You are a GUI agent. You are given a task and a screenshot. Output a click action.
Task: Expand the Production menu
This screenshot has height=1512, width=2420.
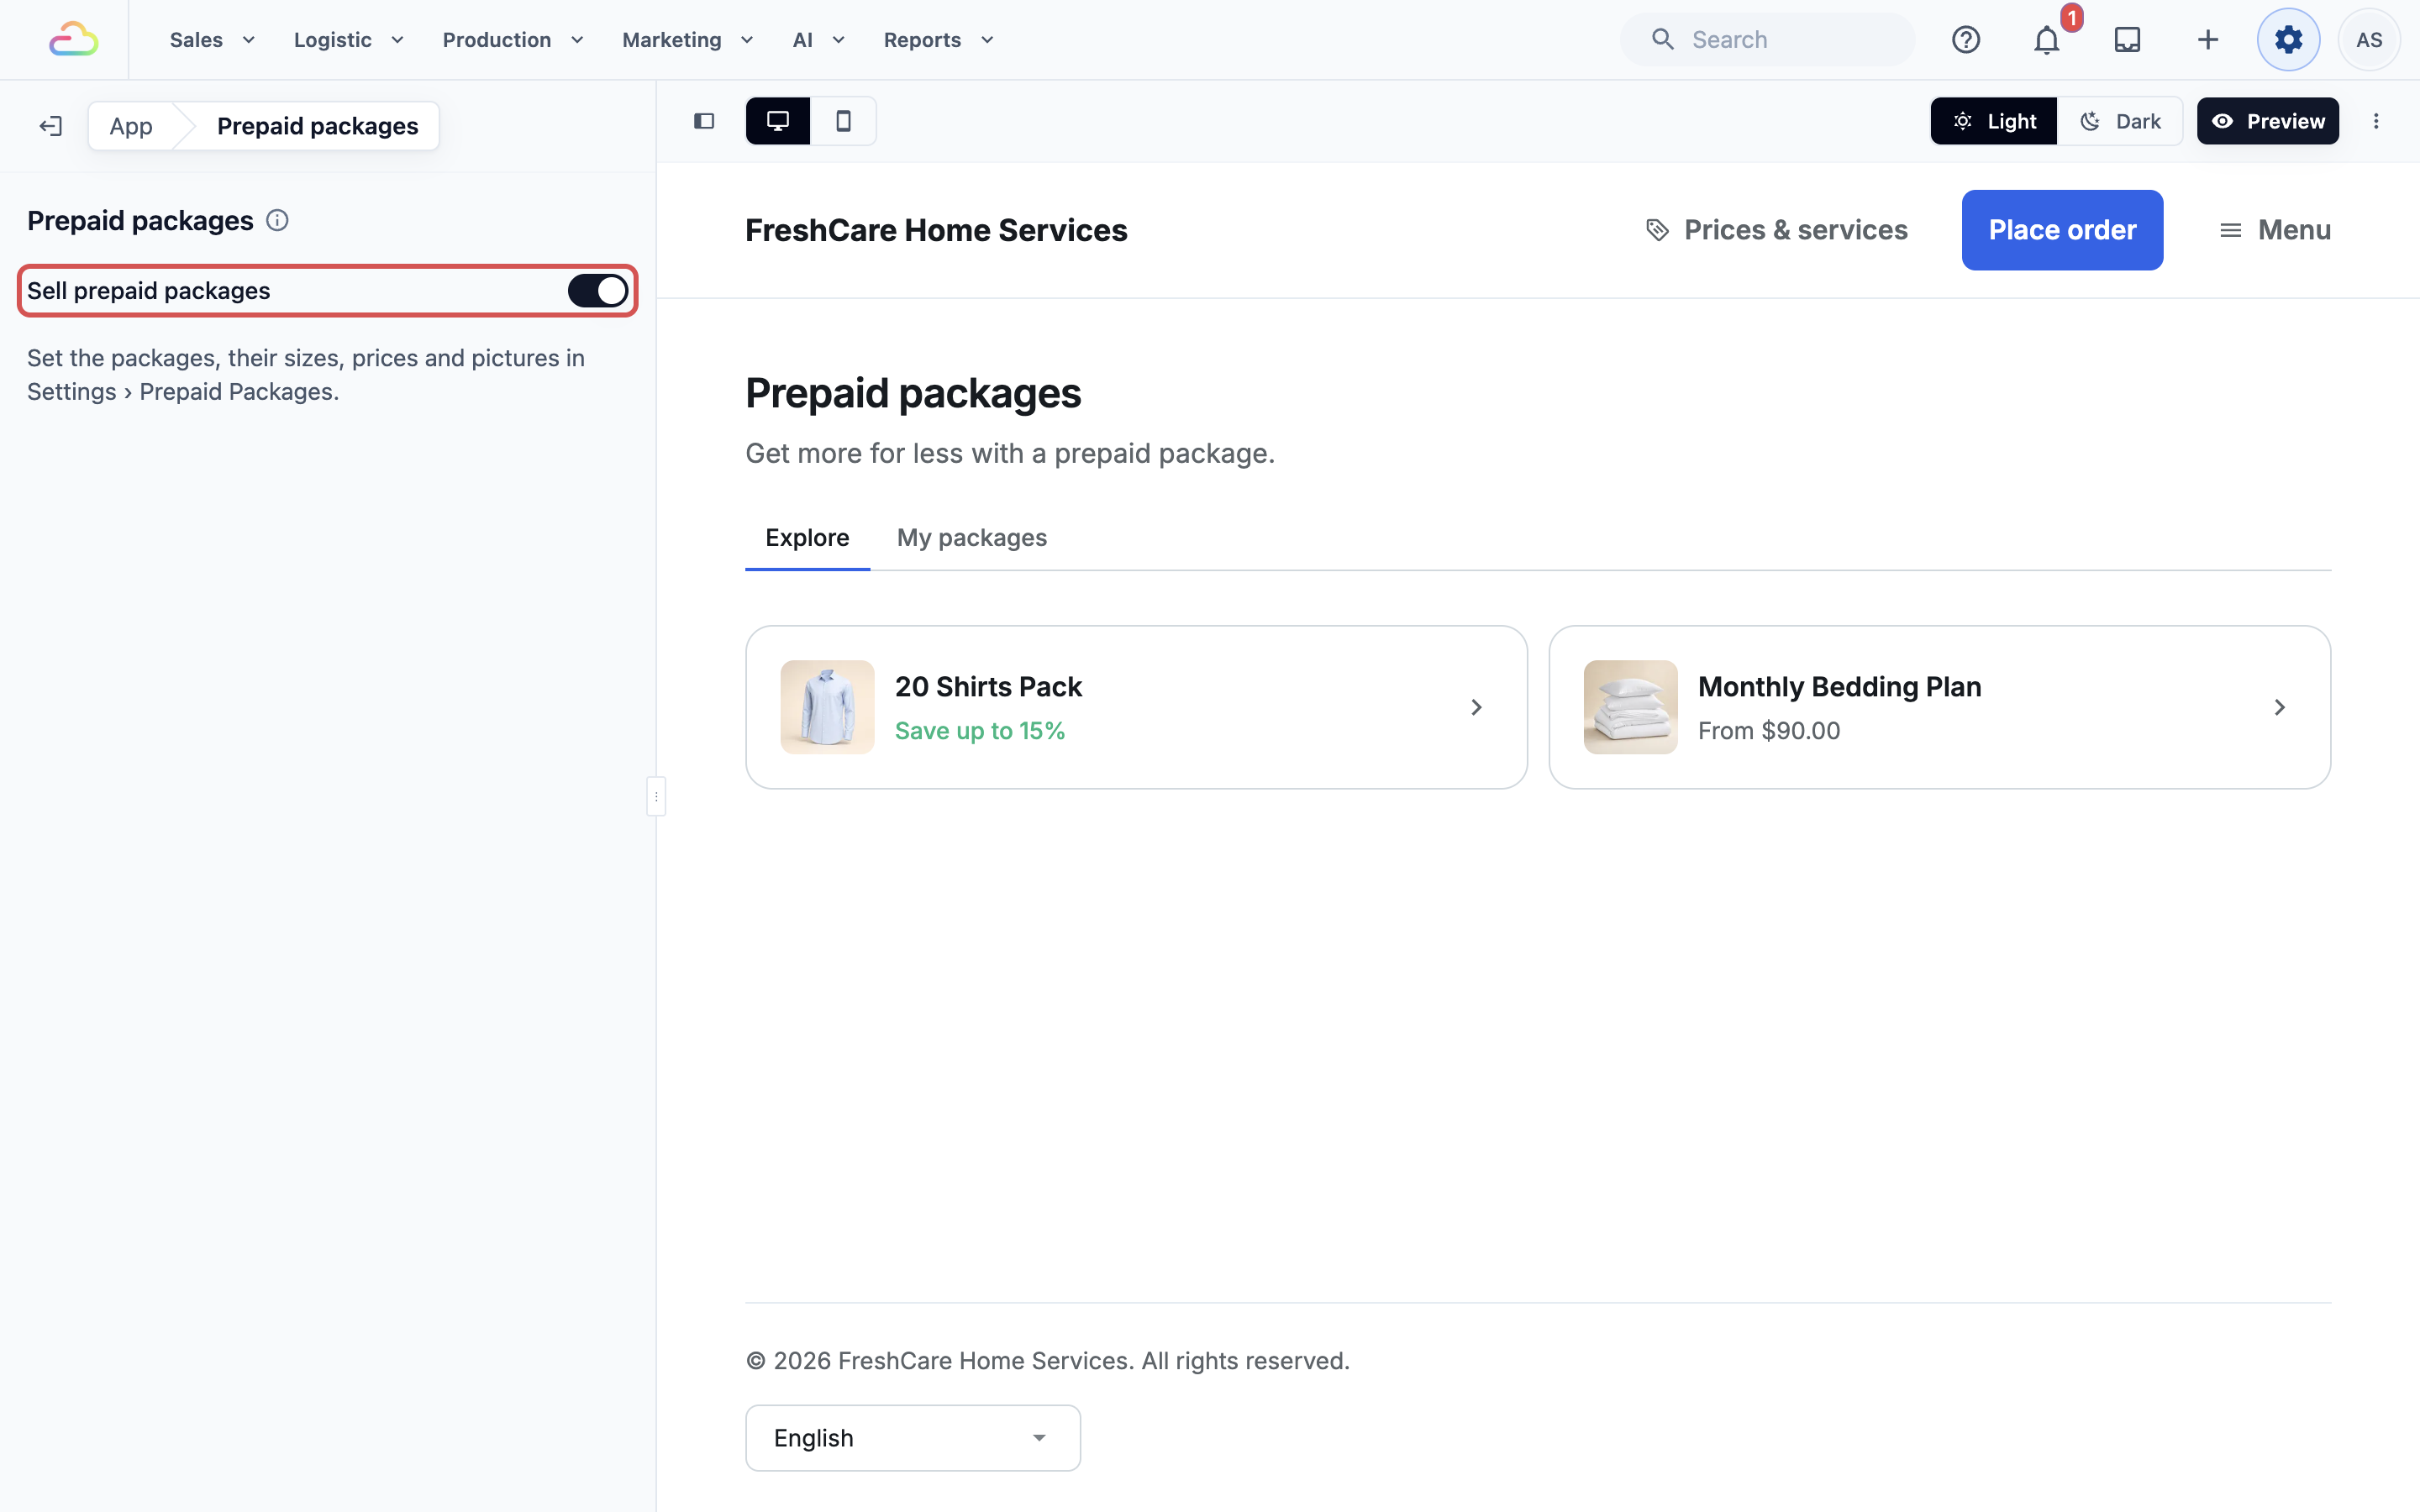coord(513,40)
